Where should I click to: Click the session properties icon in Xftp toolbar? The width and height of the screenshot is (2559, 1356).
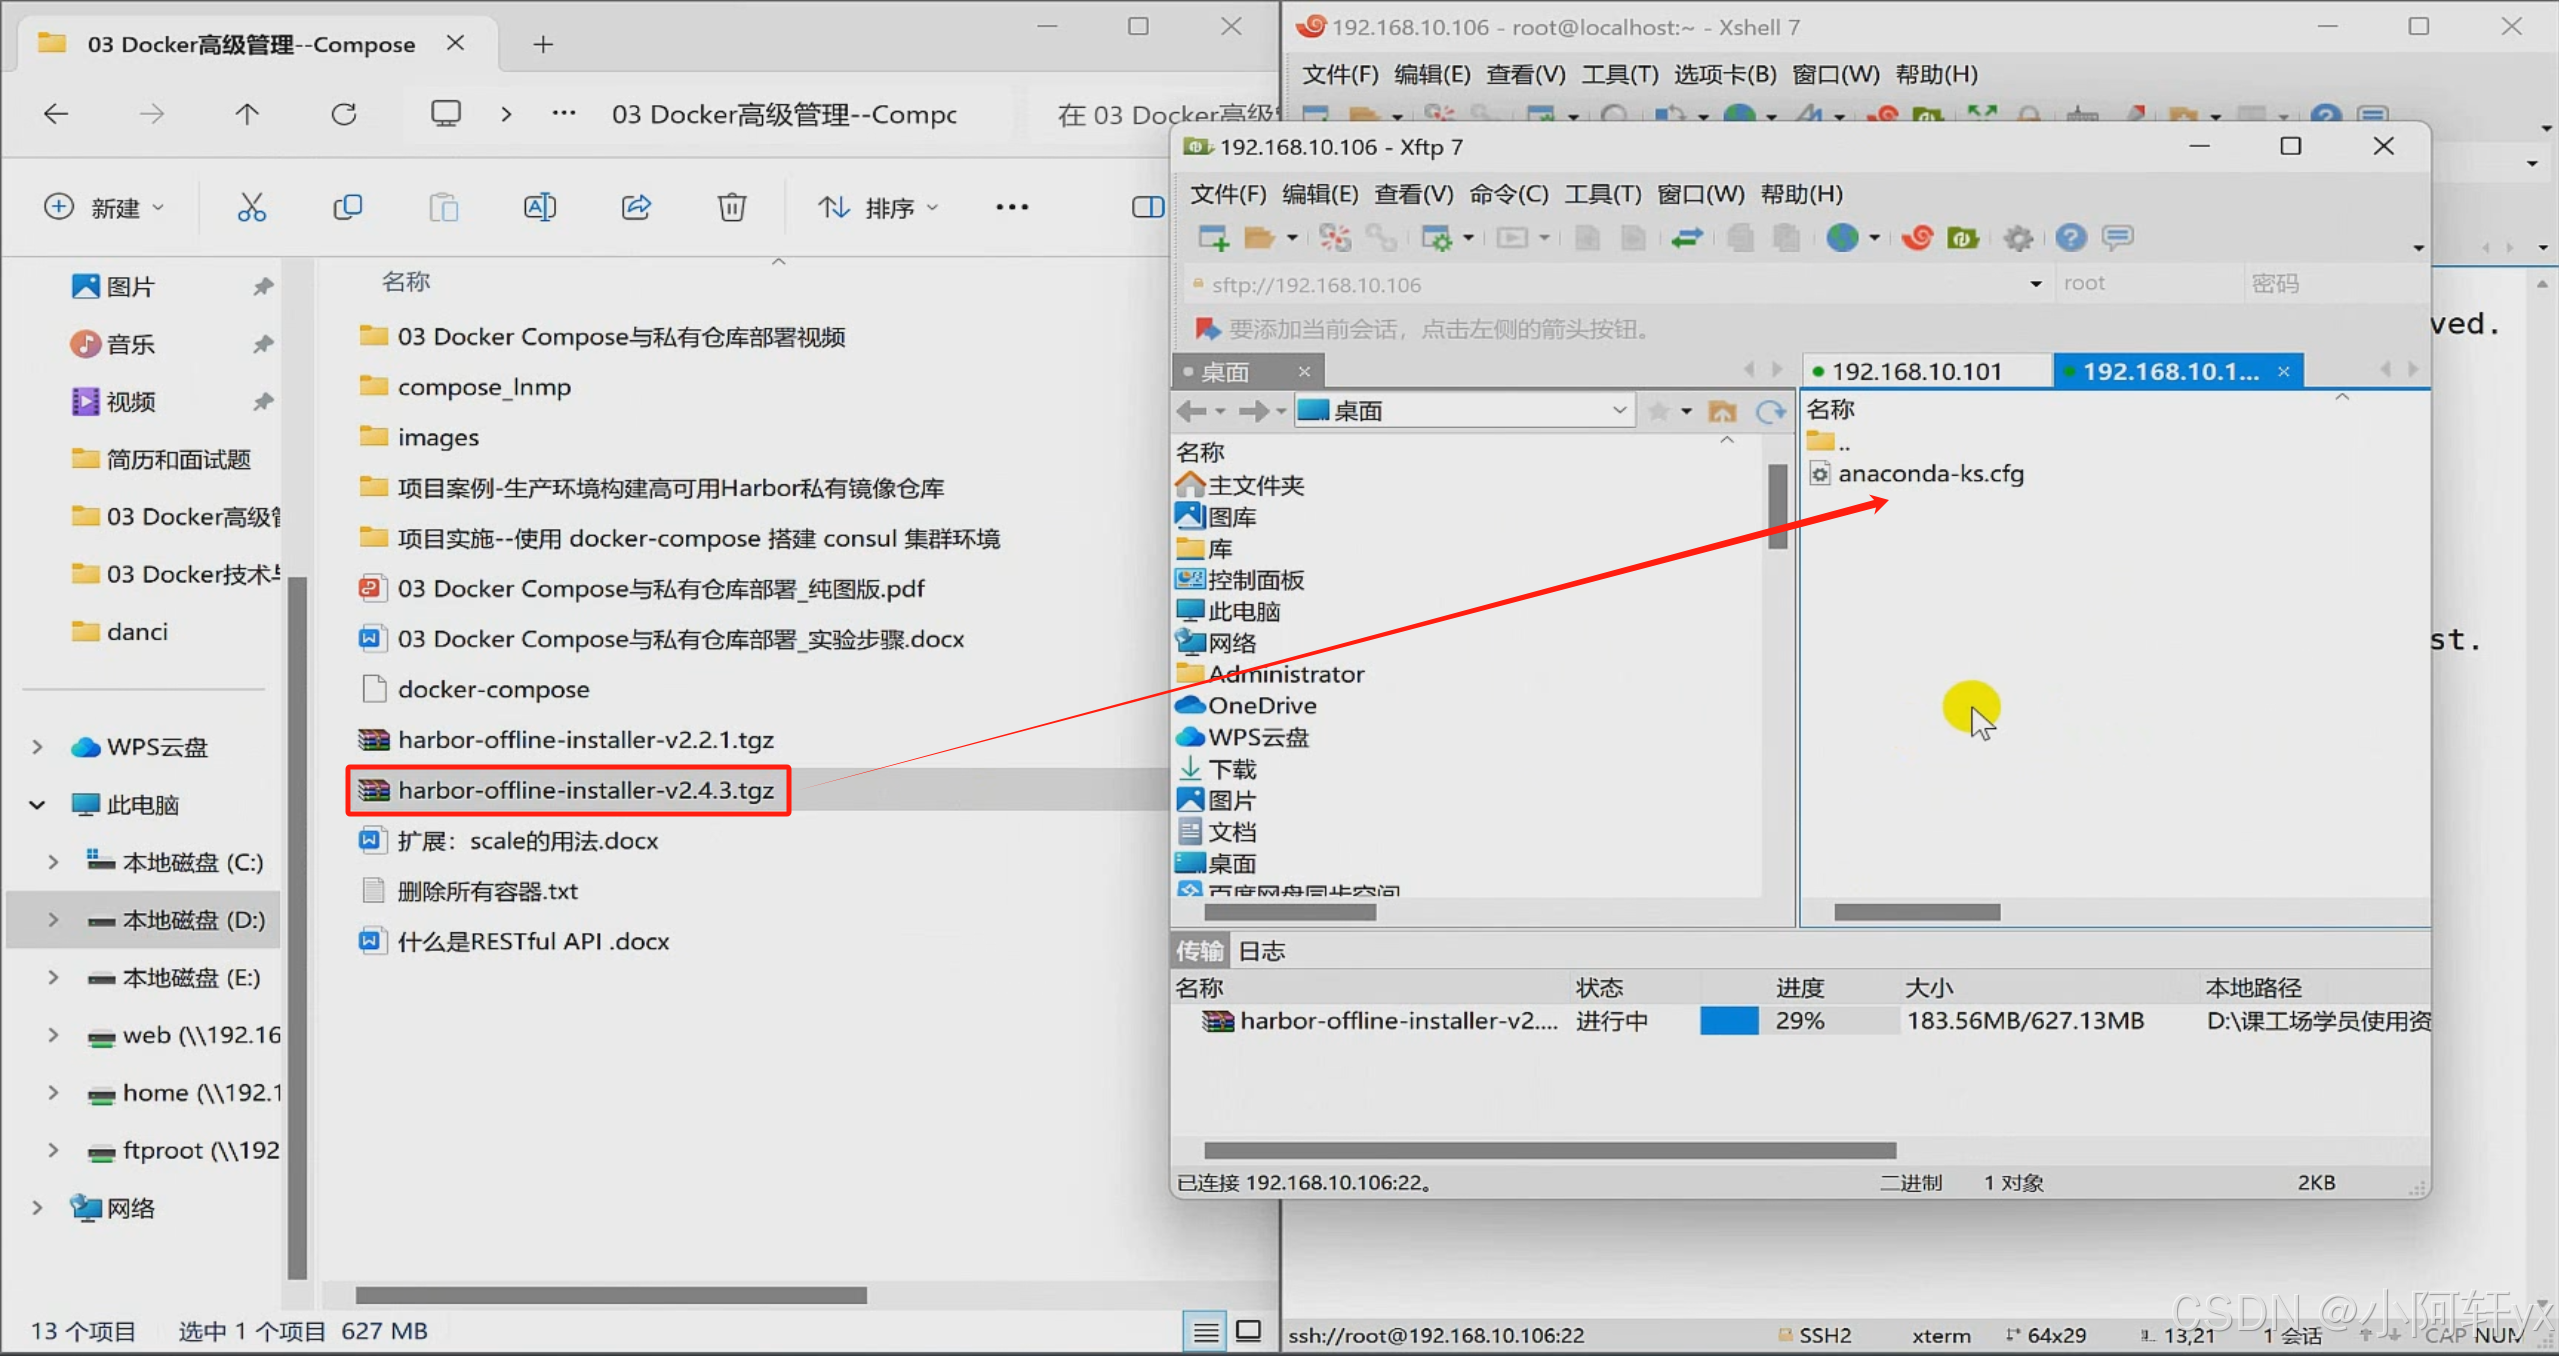[x=1437, y=238]
